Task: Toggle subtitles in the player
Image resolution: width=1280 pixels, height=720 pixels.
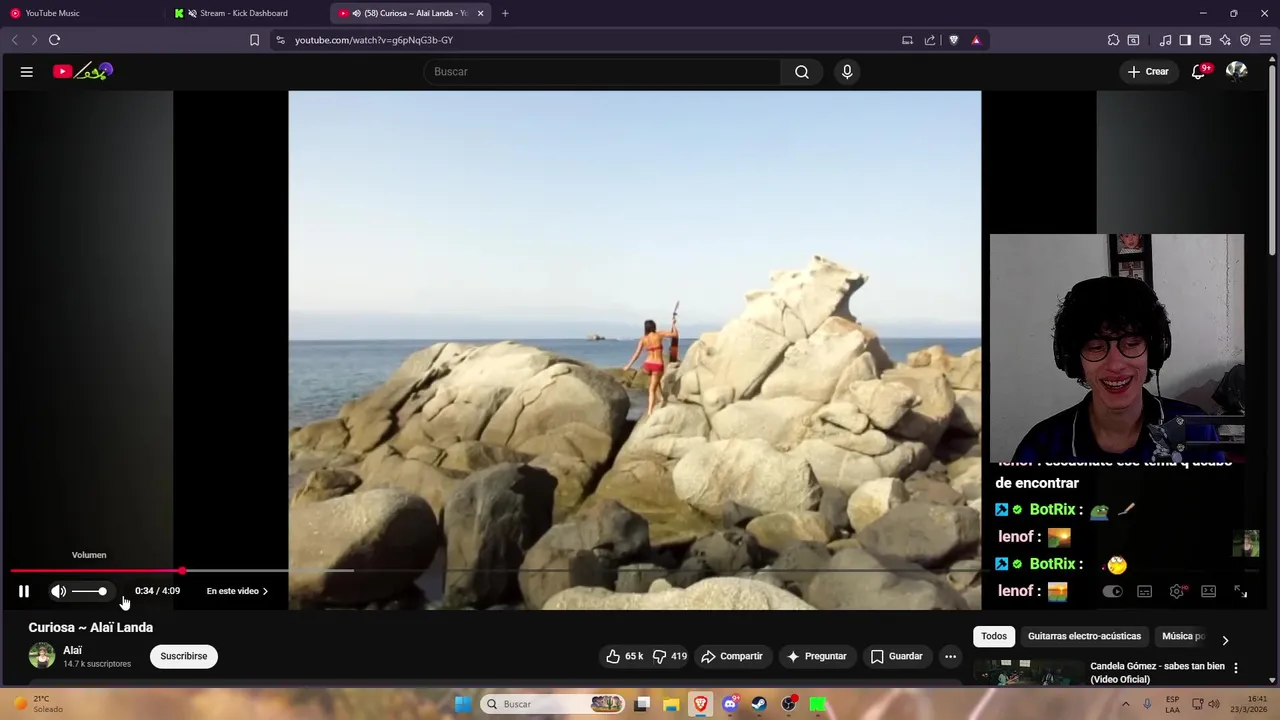Action: tap(1145, 591)
